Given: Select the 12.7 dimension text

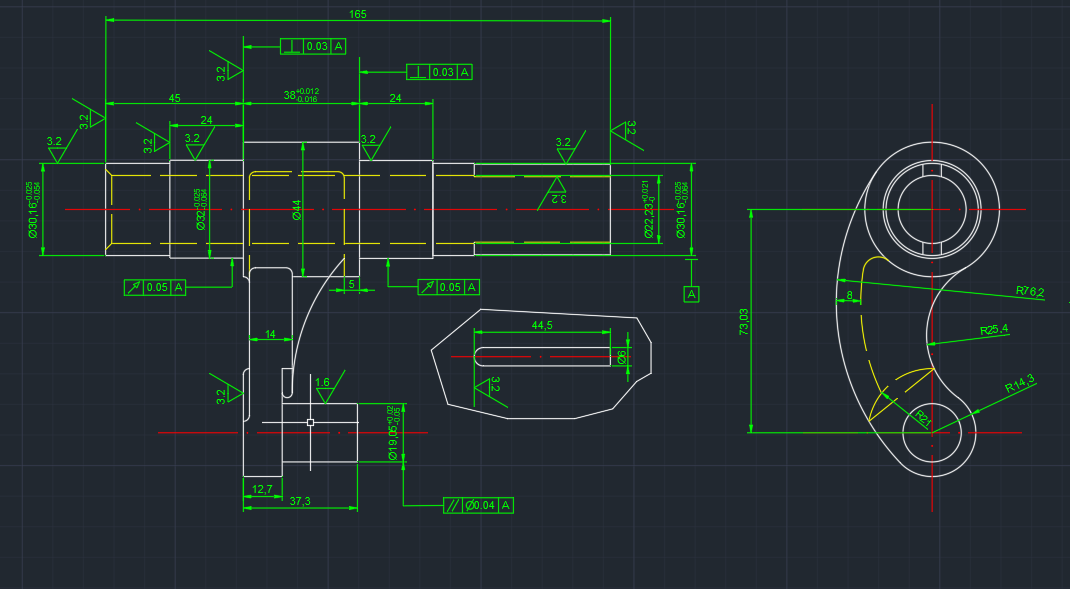Looking at the screenshot, I should [x=262, y=489].
